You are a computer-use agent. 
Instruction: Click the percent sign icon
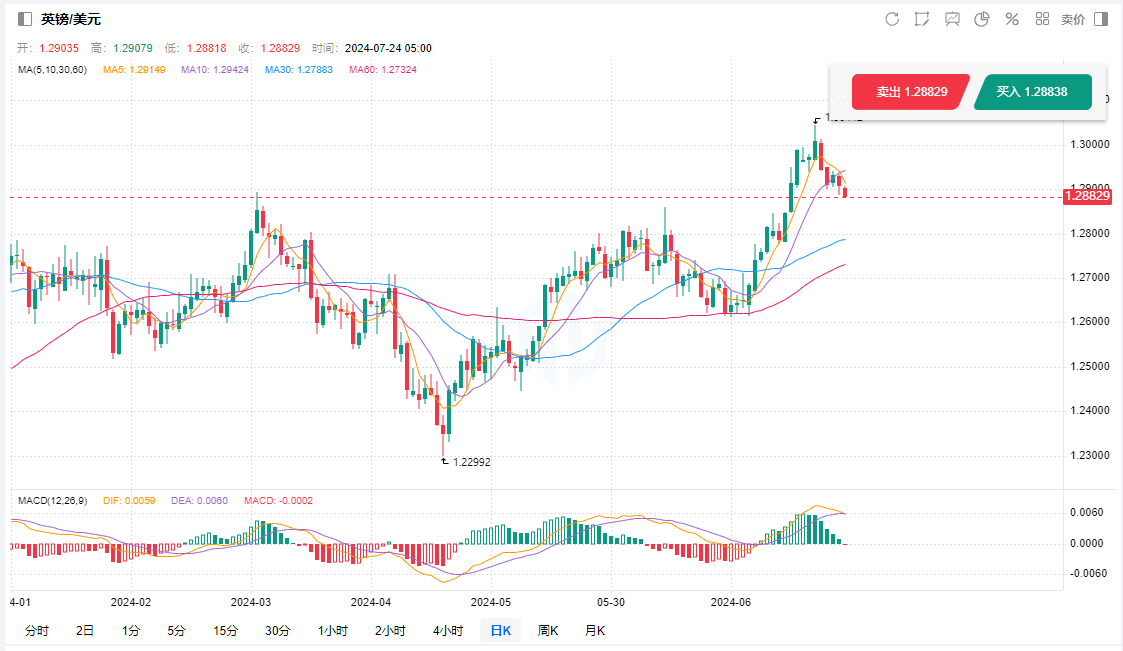[x=1012, y=19]
